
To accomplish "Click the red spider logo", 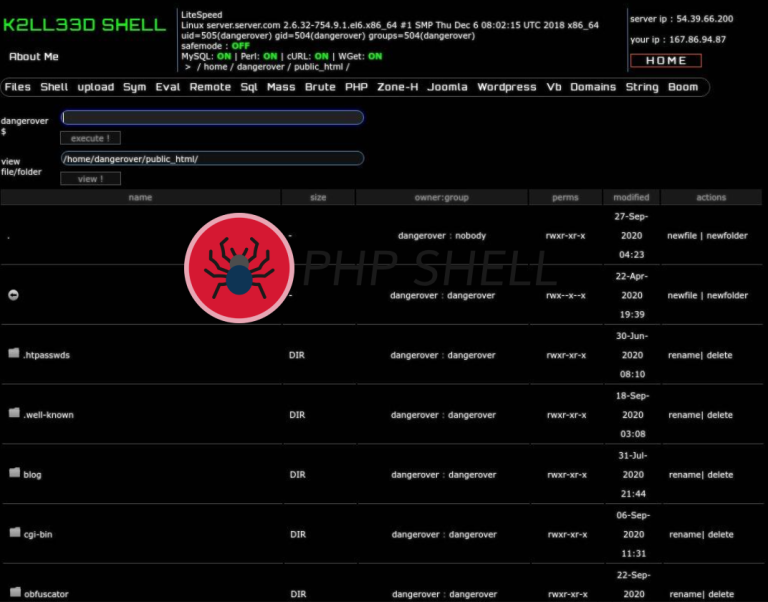I will (238, 268).
